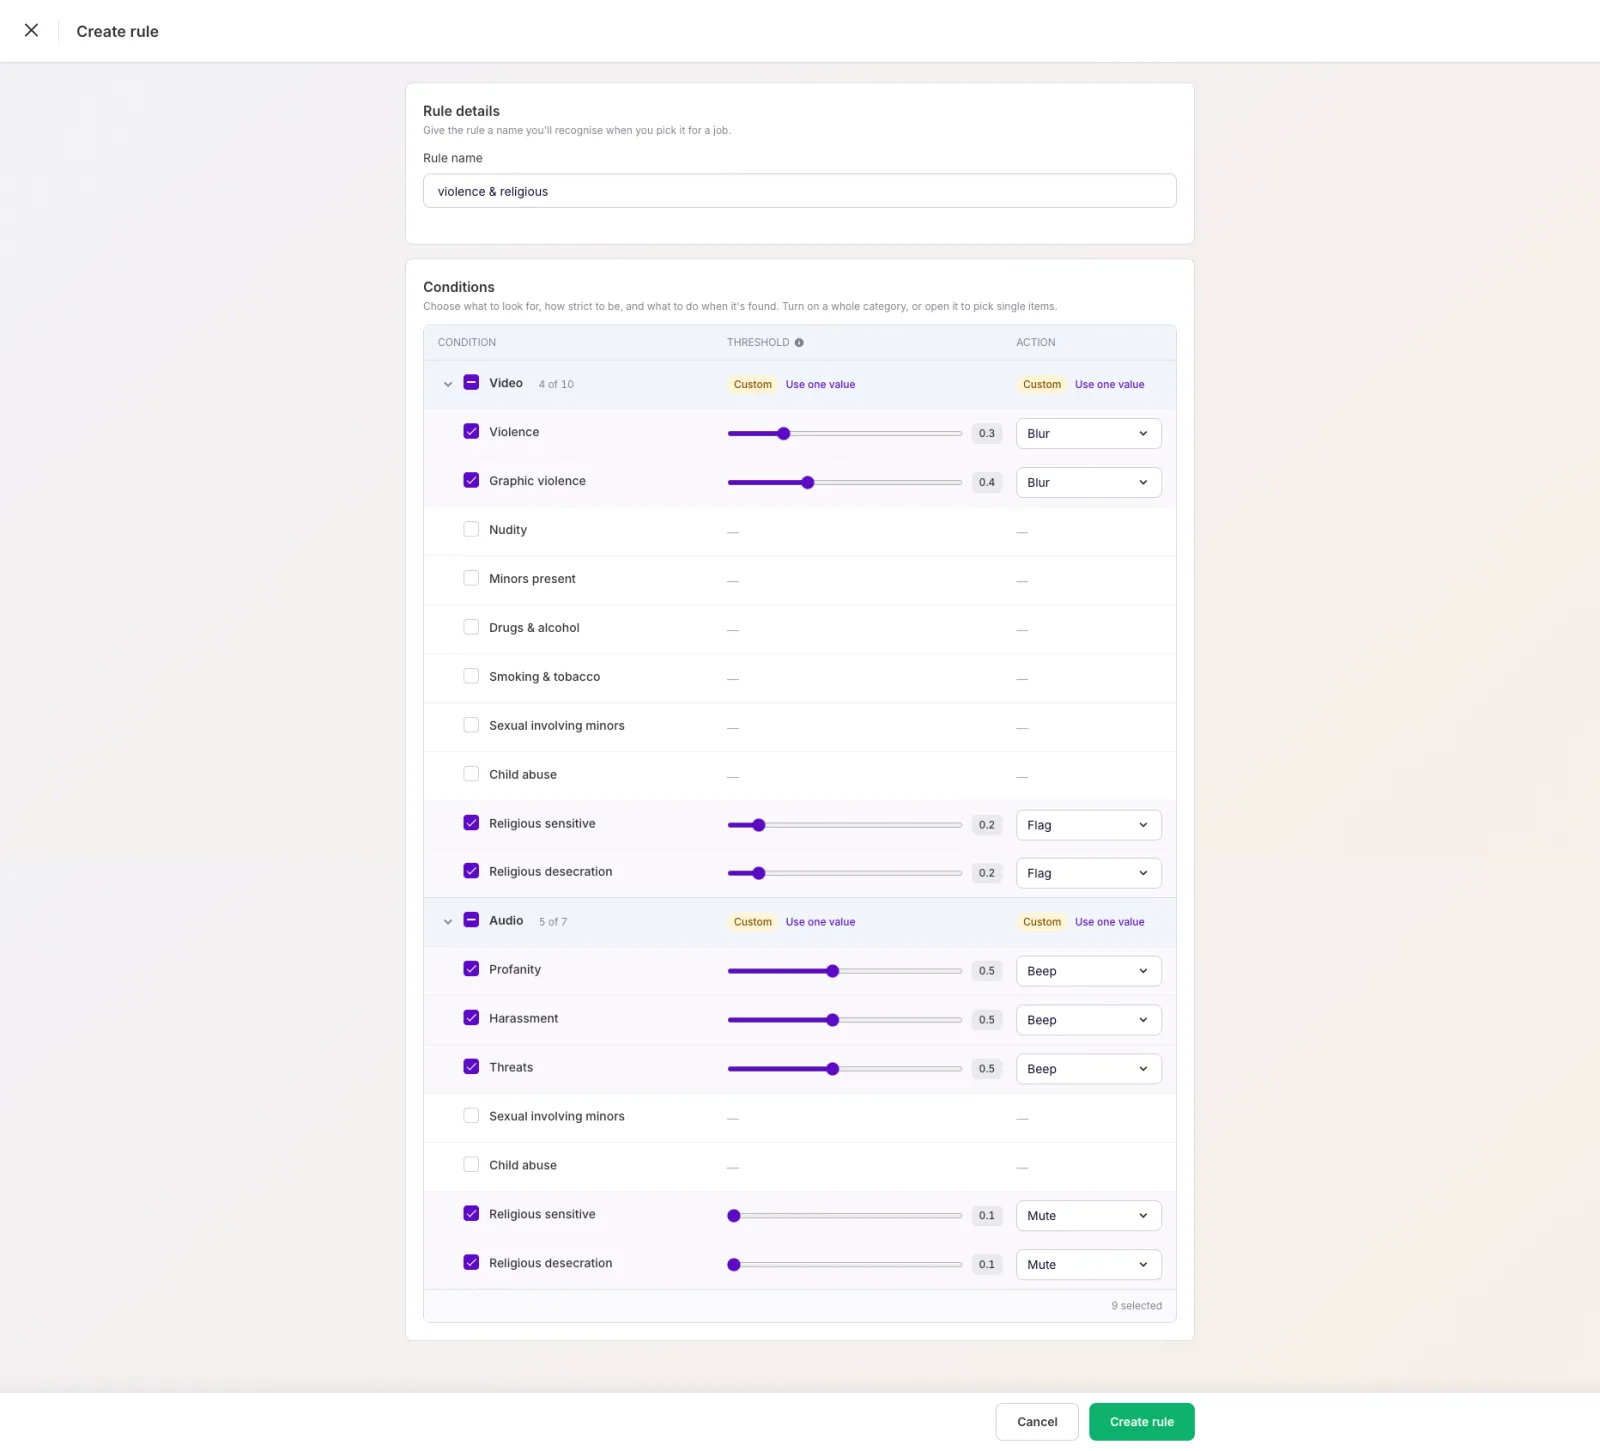The width and height of the screenshot is (1600, 1451).
Task: Click Use one value for Video threshold
Action: tap(820, 385)
